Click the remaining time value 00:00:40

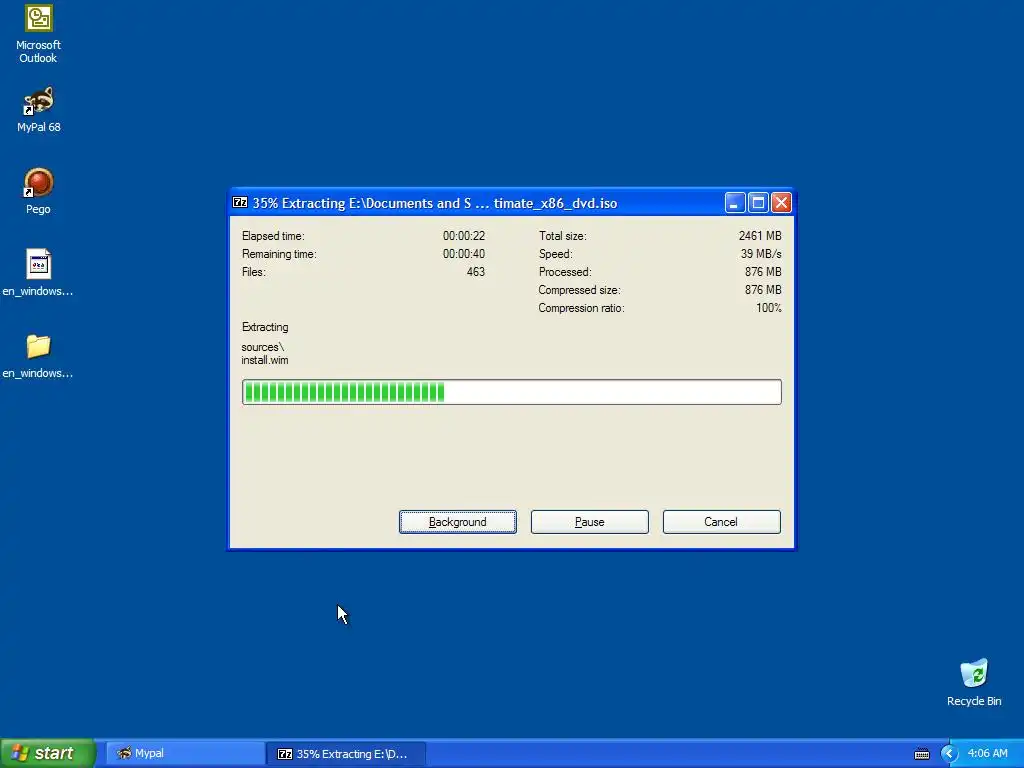point(464,253)
